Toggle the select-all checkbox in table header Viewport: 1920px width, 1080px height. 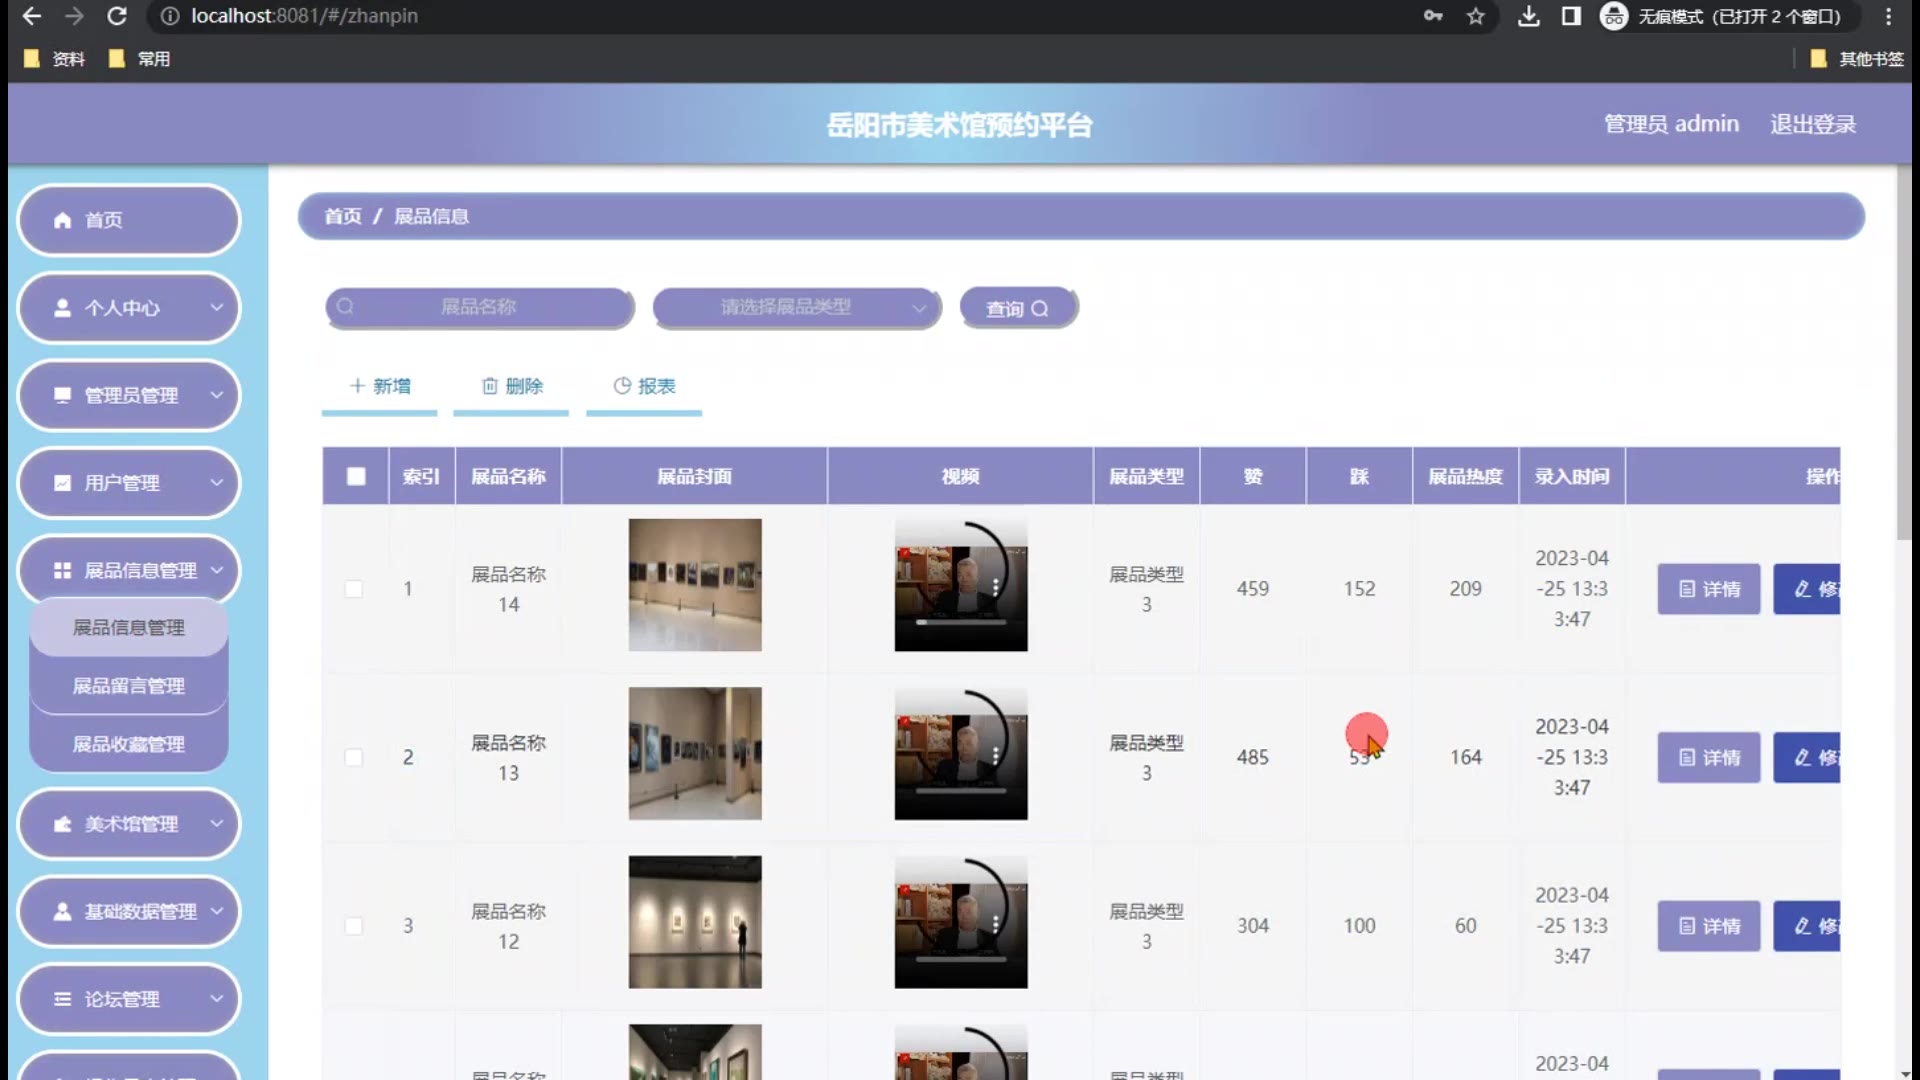coord(356,476)
